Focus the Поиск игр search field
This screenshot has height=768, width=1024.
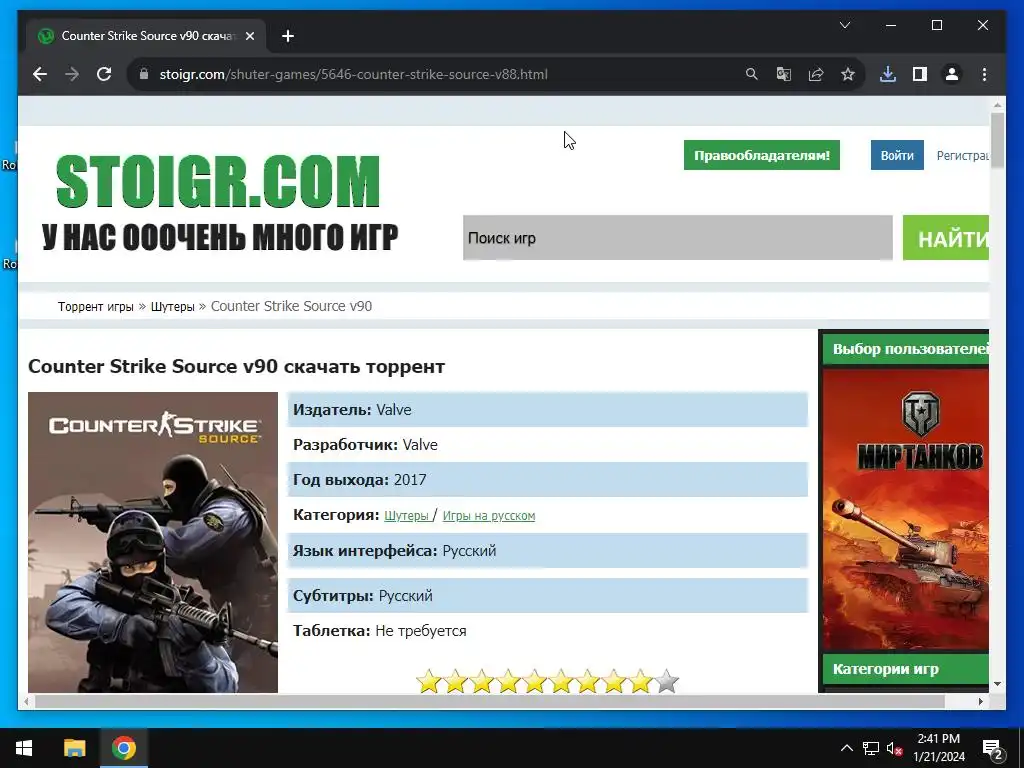pos(677,238)
